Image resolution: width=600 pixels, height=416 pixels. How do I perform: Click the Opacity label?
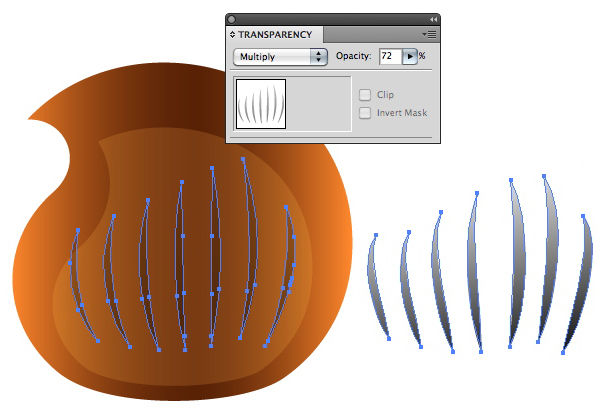coord(354,56)
